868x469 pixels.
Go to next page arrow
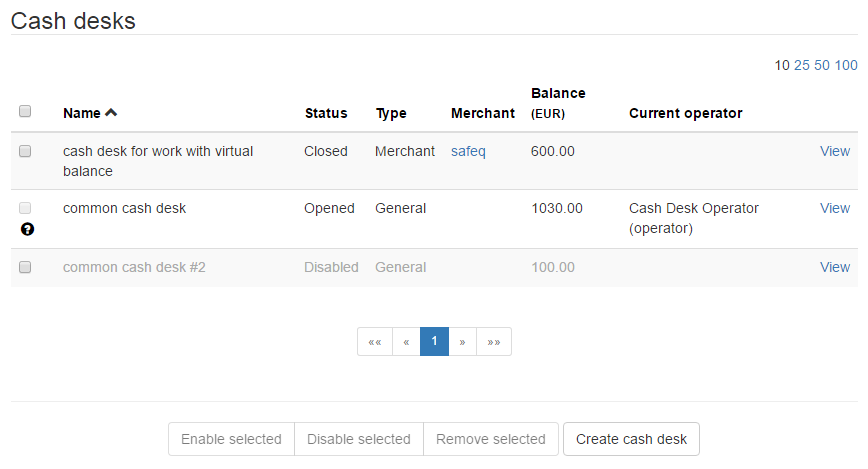coord(462,342)
